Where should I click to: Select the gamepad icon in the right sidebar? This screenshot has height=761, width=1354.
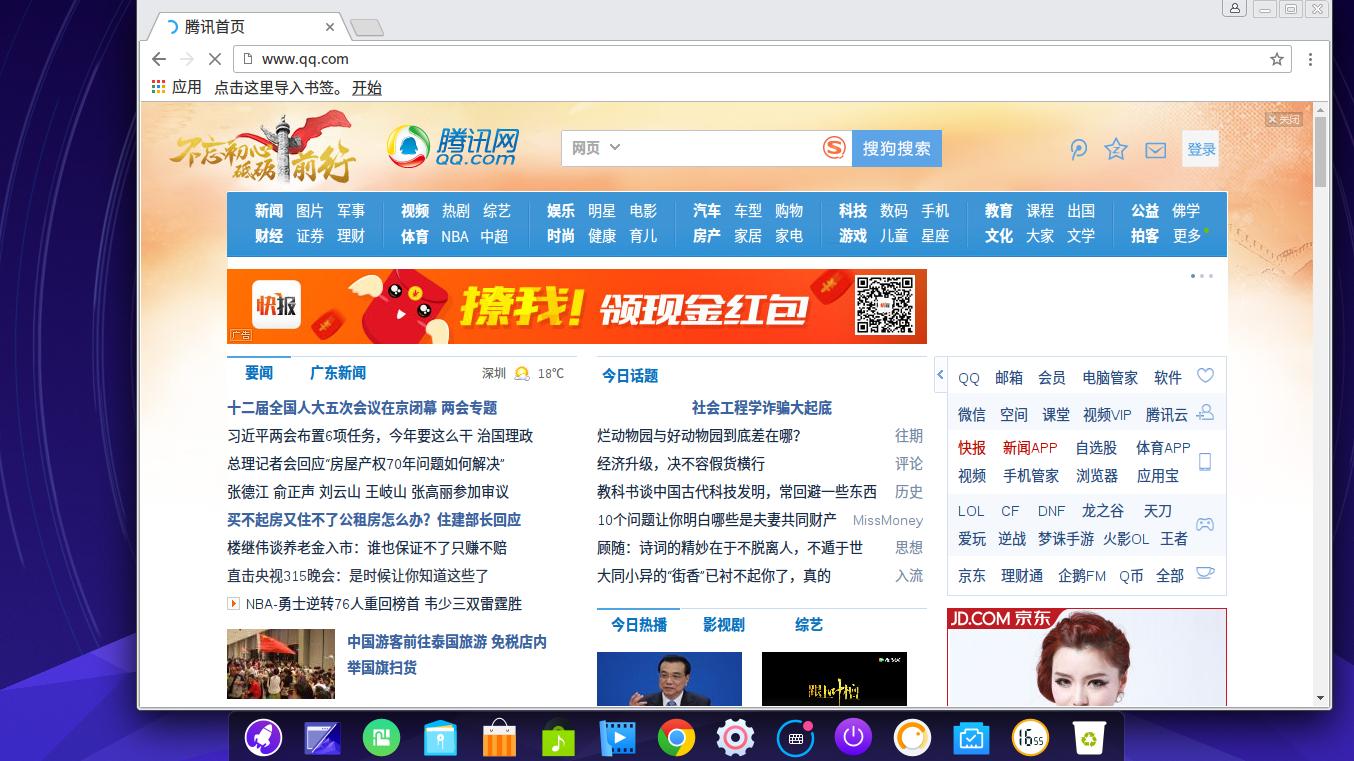coord(1206,524)
